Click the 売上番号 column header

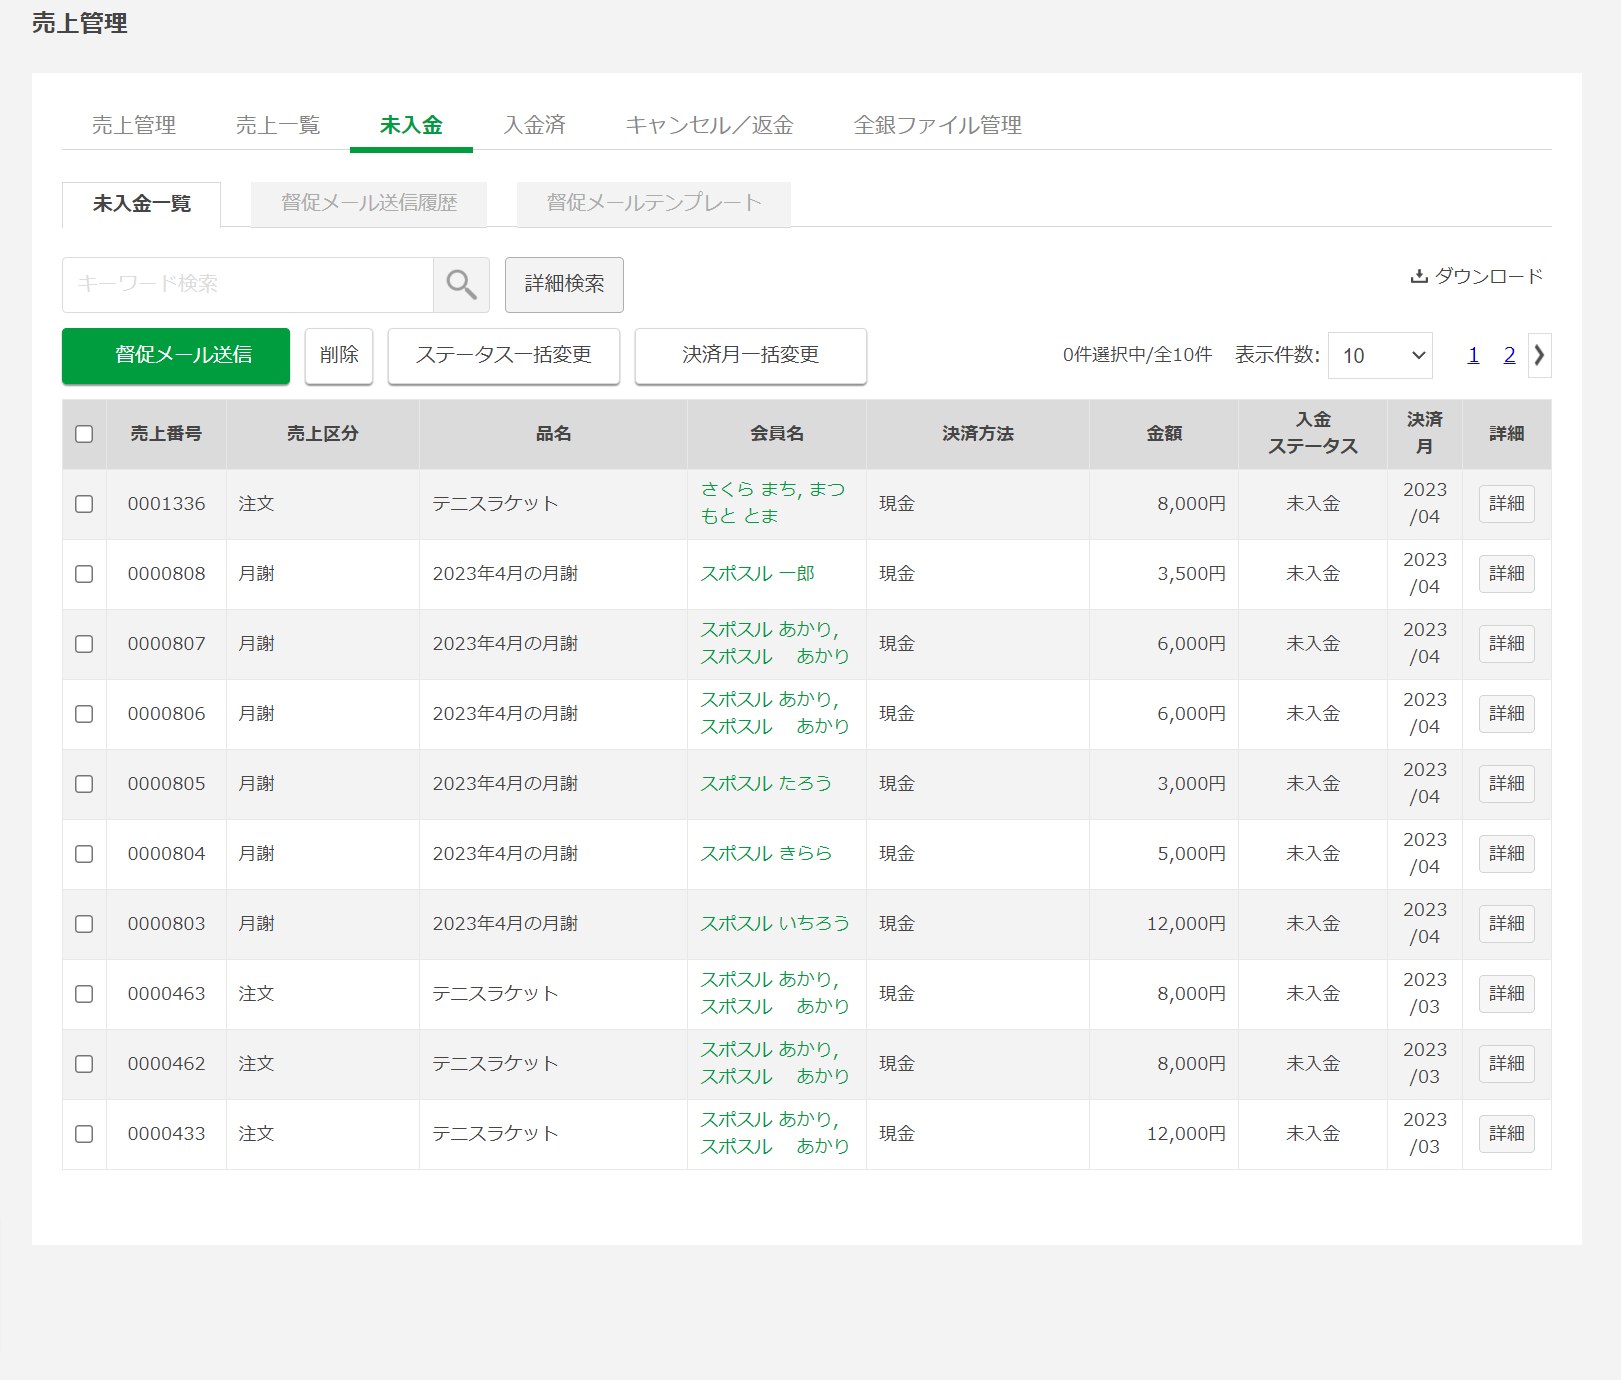click(166, 434)
